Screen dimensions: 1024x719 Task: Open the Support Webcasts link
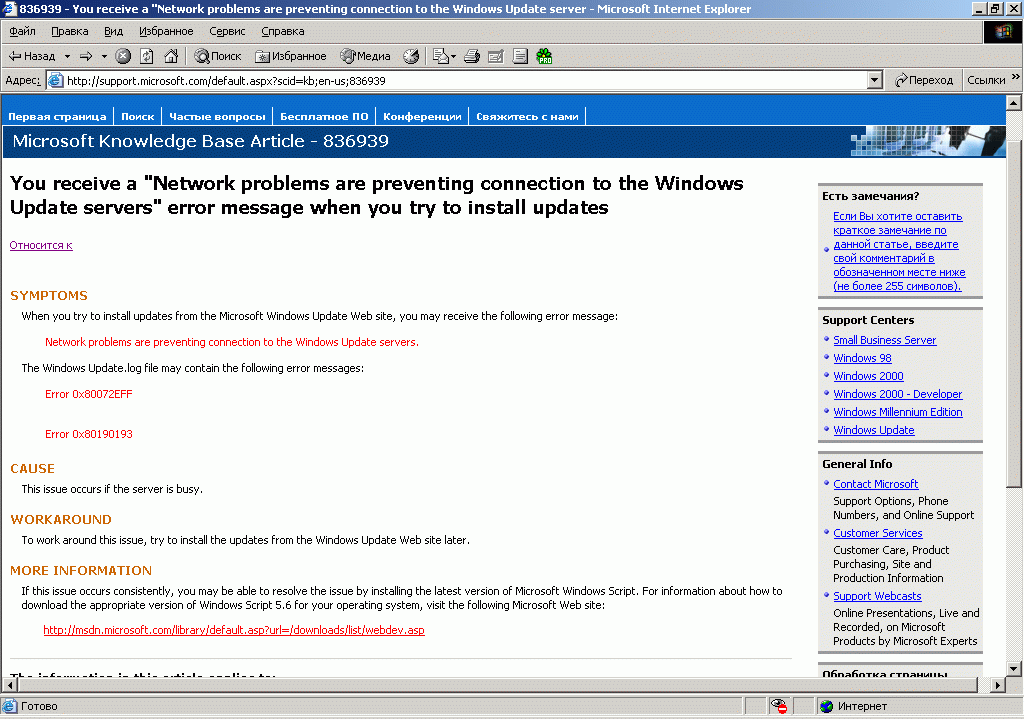877,596
